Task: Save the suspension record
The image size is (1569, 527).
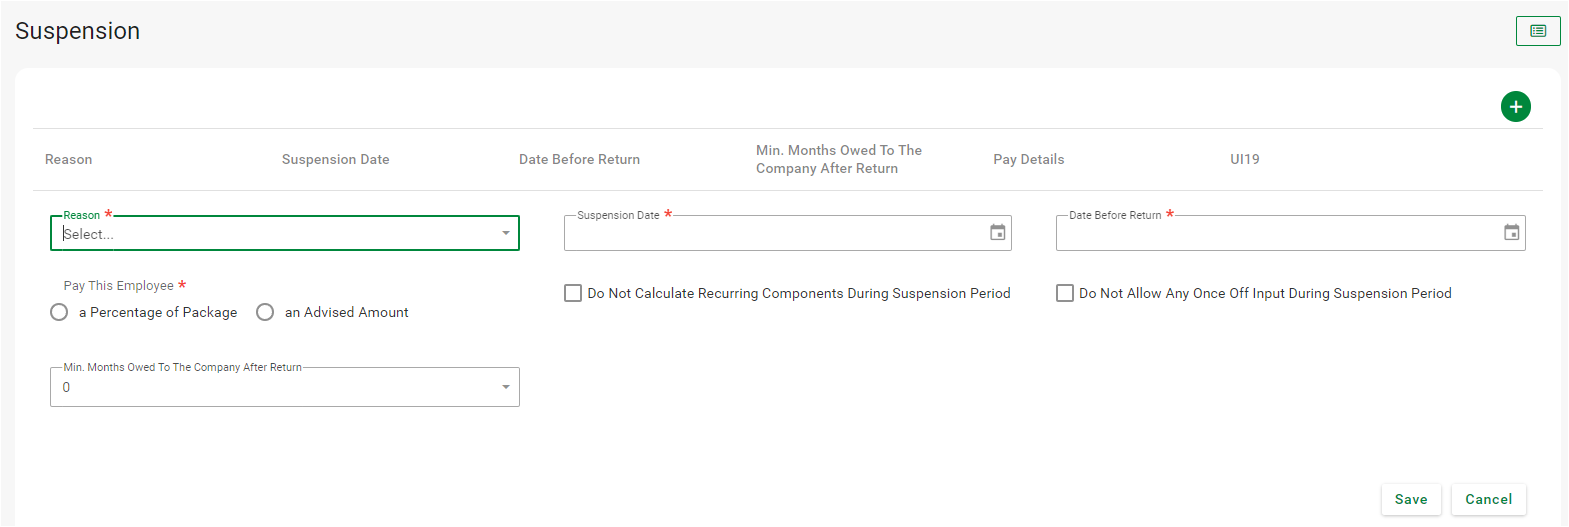Action: (1410, 499)
